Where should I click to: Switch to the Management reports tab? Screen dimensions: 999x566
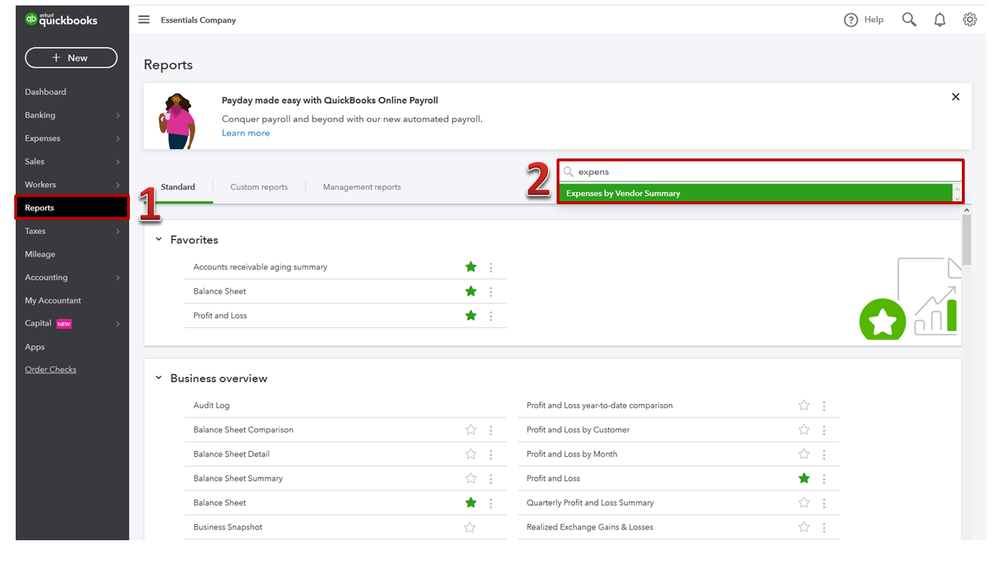pyautogui.click(x=362, y=187)
